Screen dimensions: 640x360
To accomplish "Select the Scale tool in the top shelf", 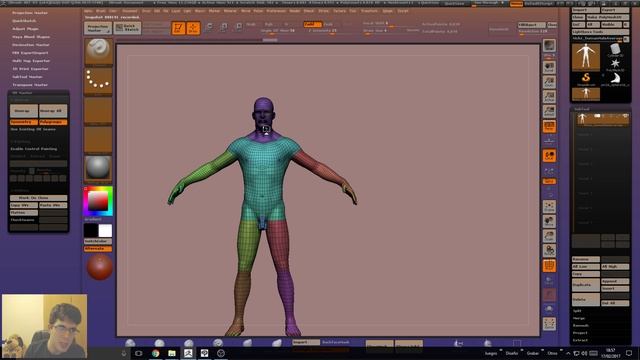I will click(x=224, y=27).
